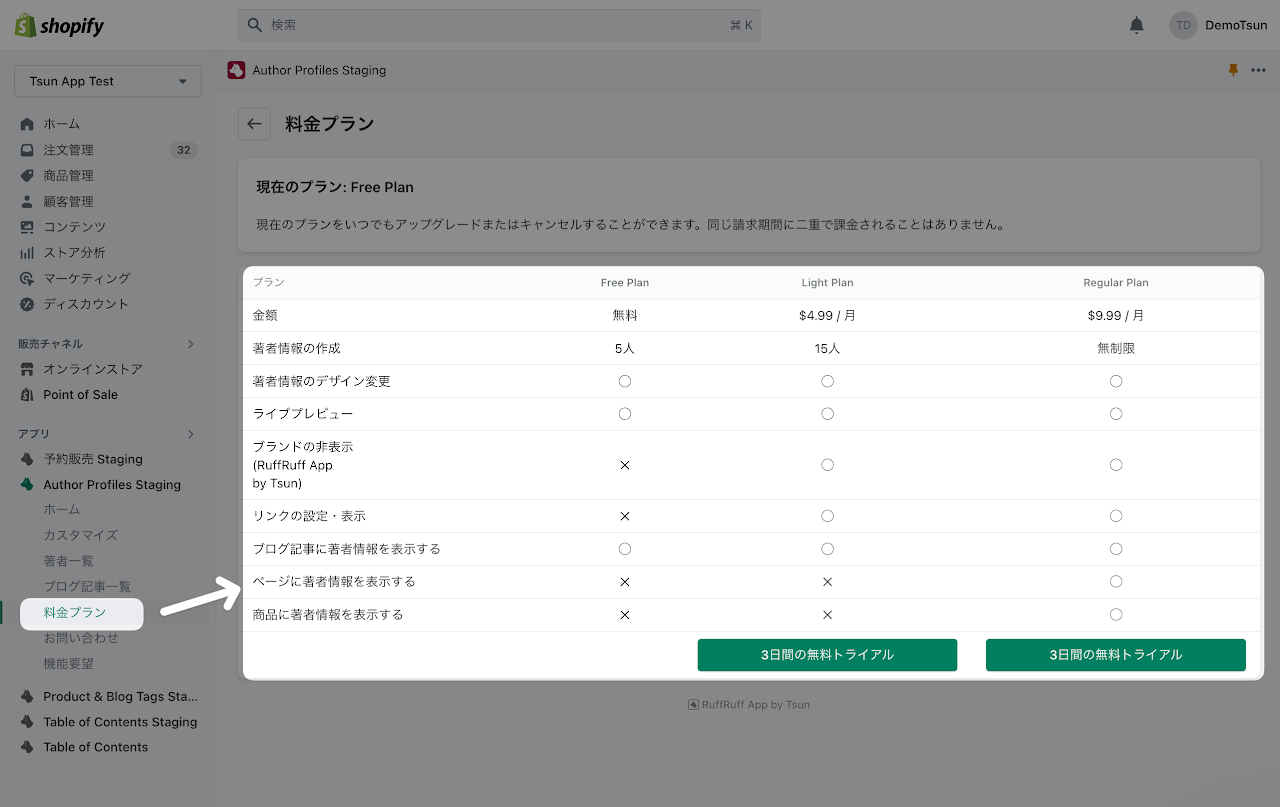
Task: Click the Table of Contents Staging app icon
Action: [27, 722]
